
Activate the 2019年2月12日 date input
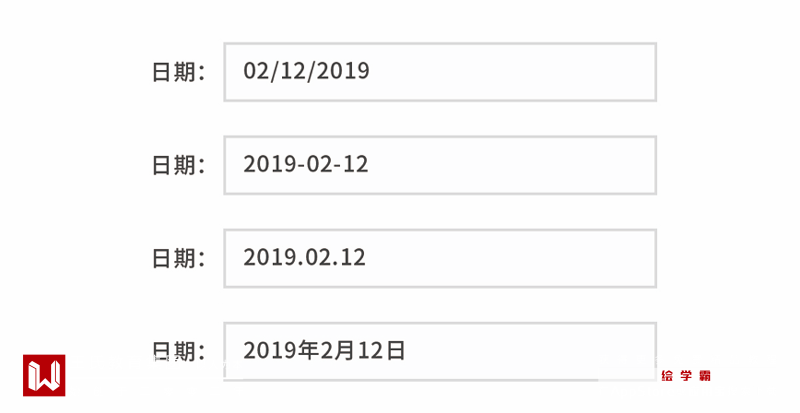click(439, 350)
